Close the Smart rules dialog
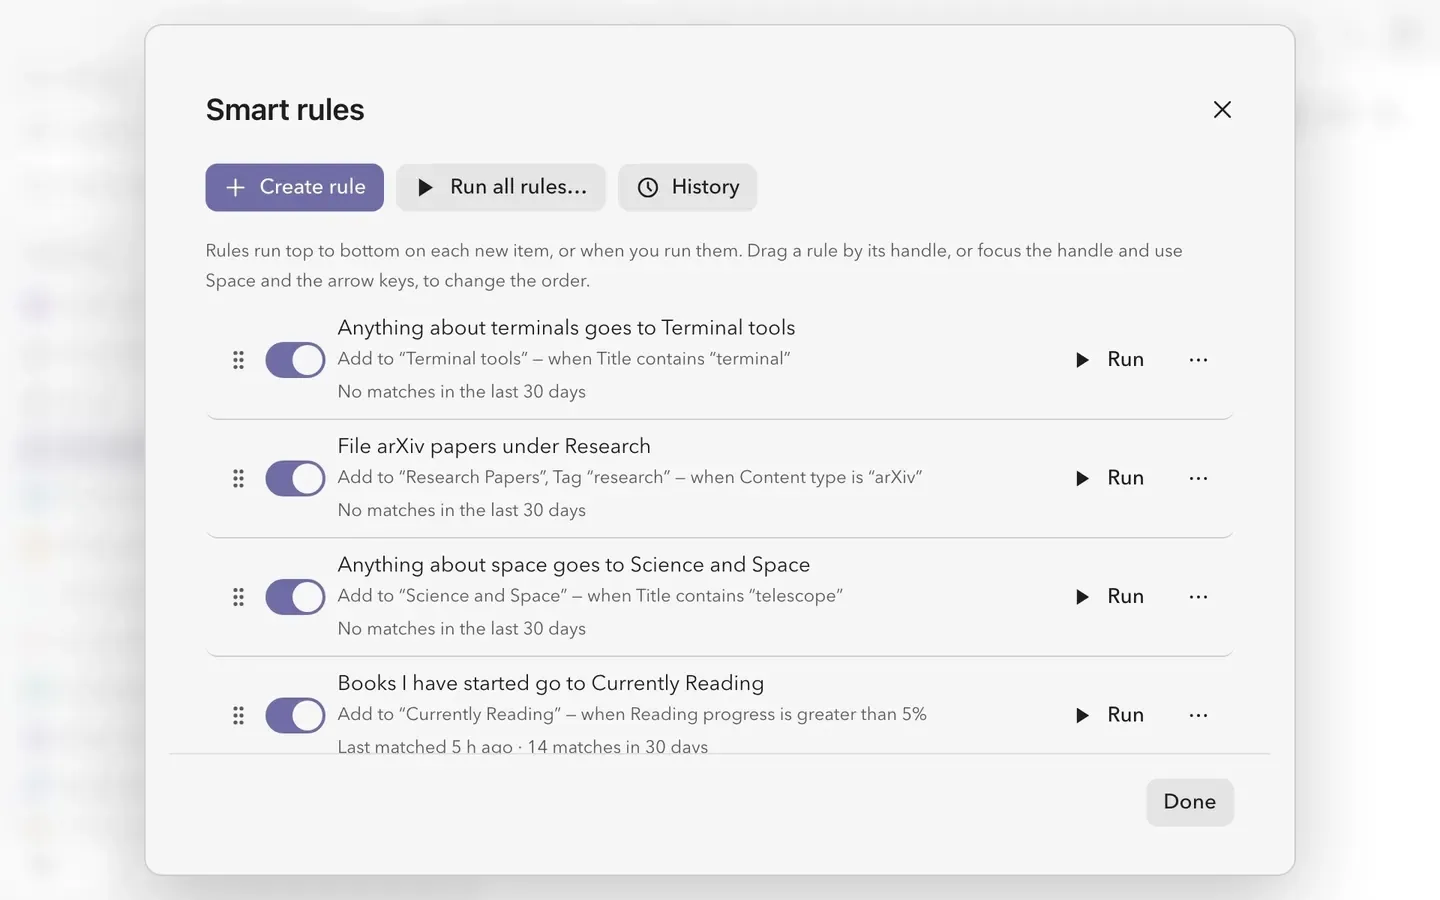Image resolution: width=1440 pixels, height=900 pixels. 1222,110
